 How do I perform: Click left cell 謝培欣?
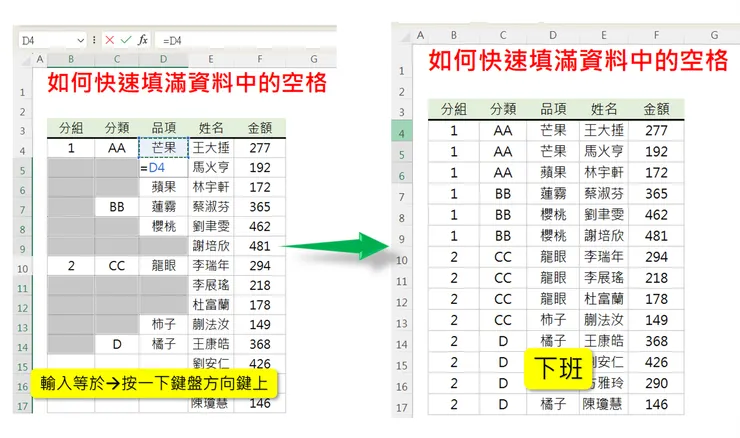210,246
